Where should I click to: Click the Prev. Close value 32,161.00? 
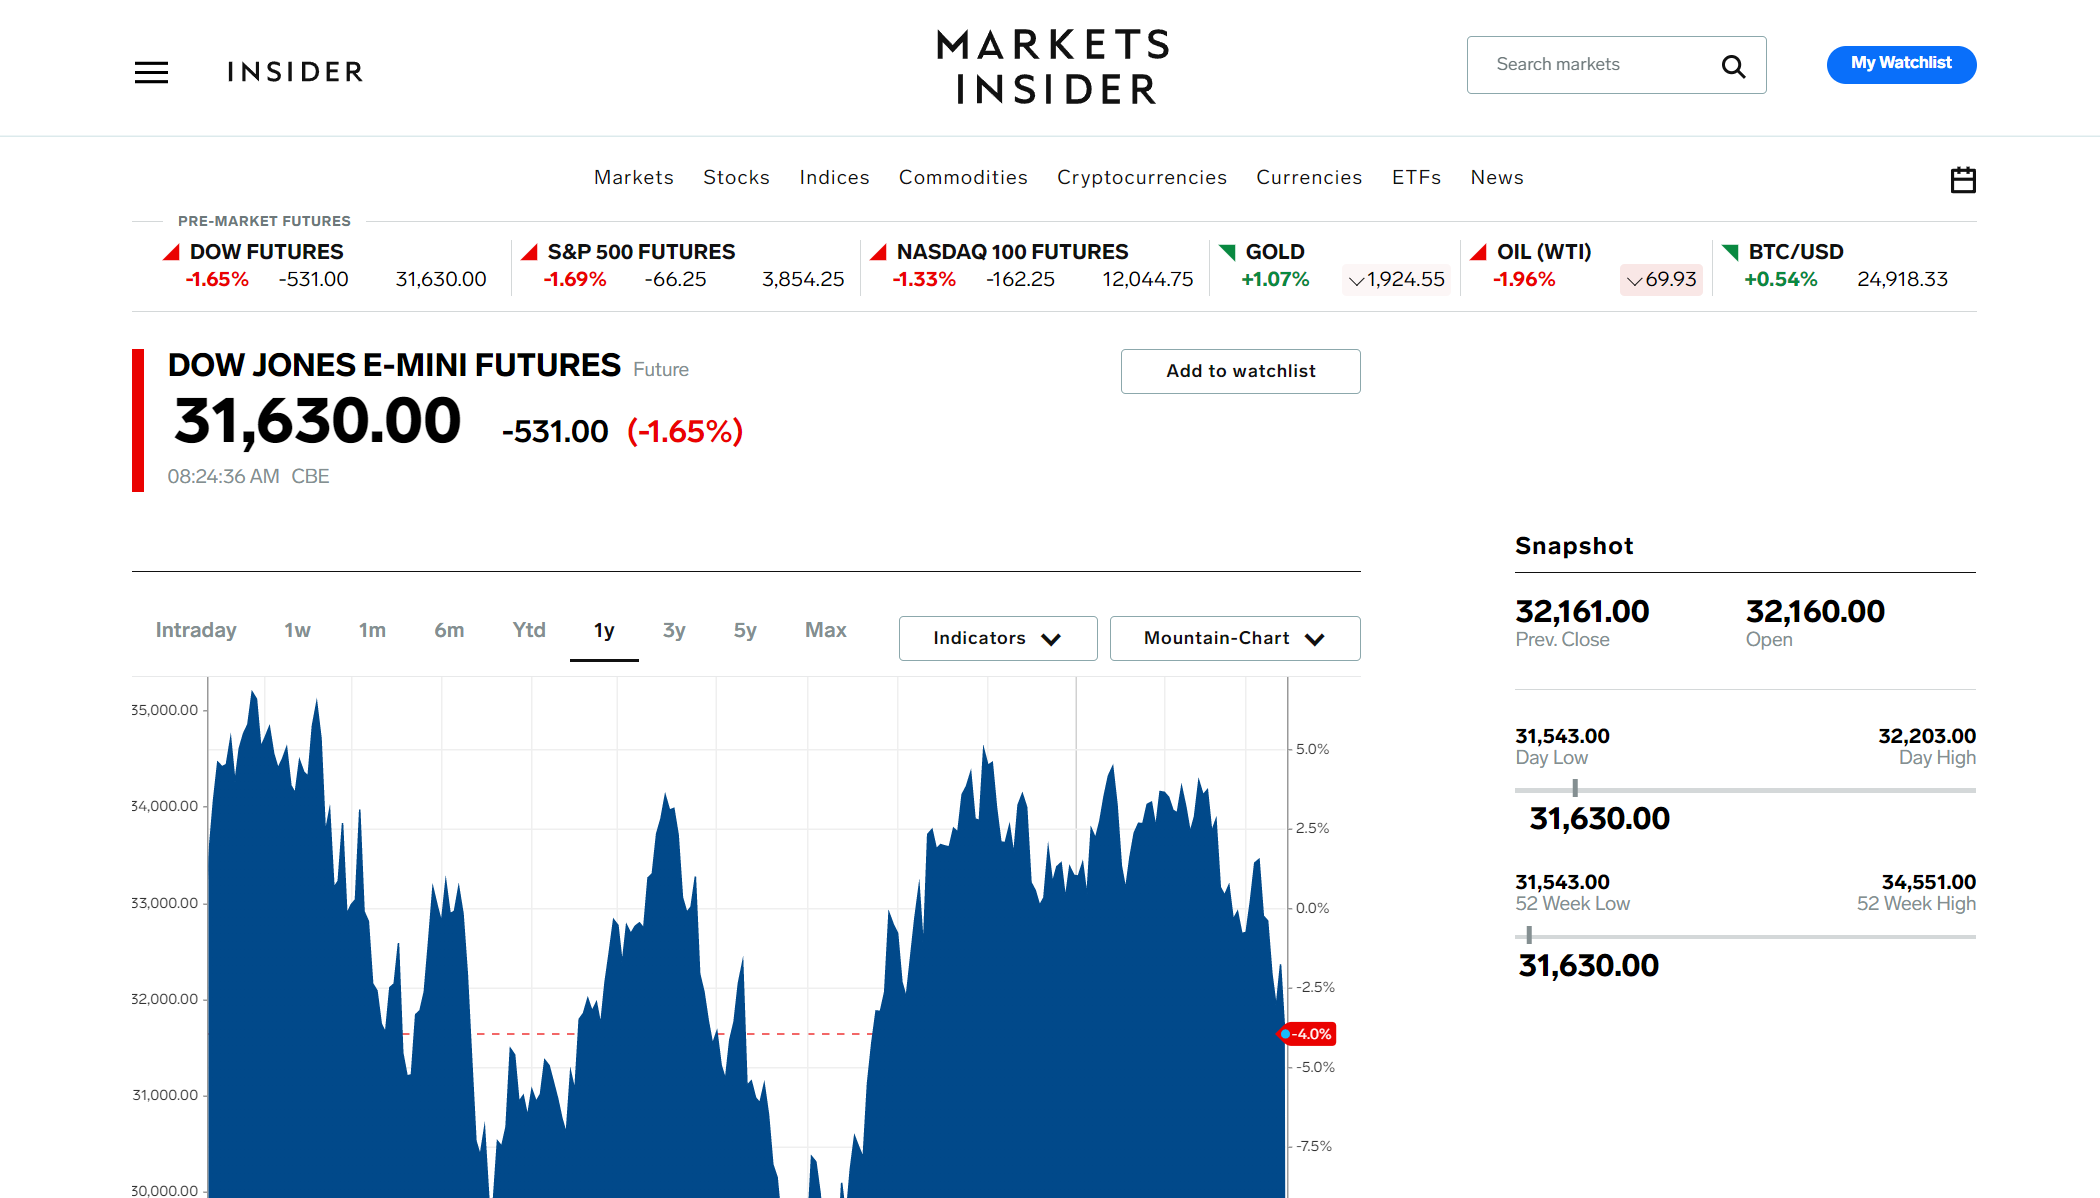click(x=1582, y=611)
